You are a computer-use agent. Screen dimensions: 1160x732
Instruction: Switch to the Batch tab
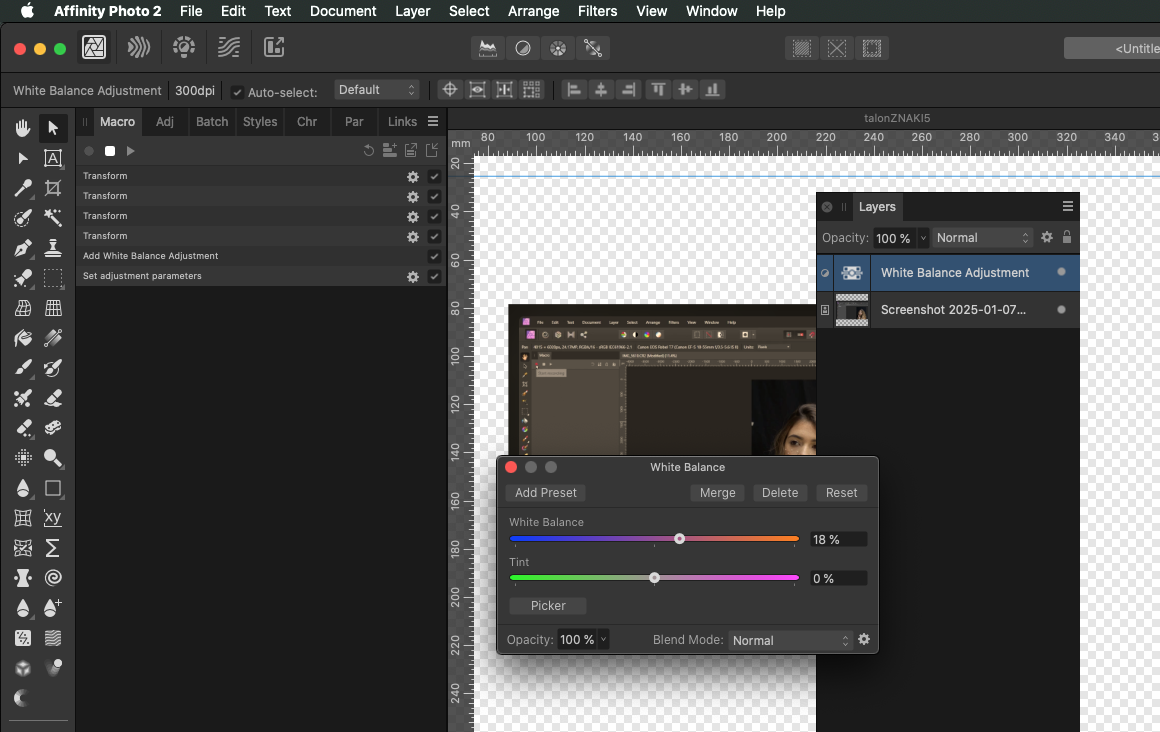[212, 121]
